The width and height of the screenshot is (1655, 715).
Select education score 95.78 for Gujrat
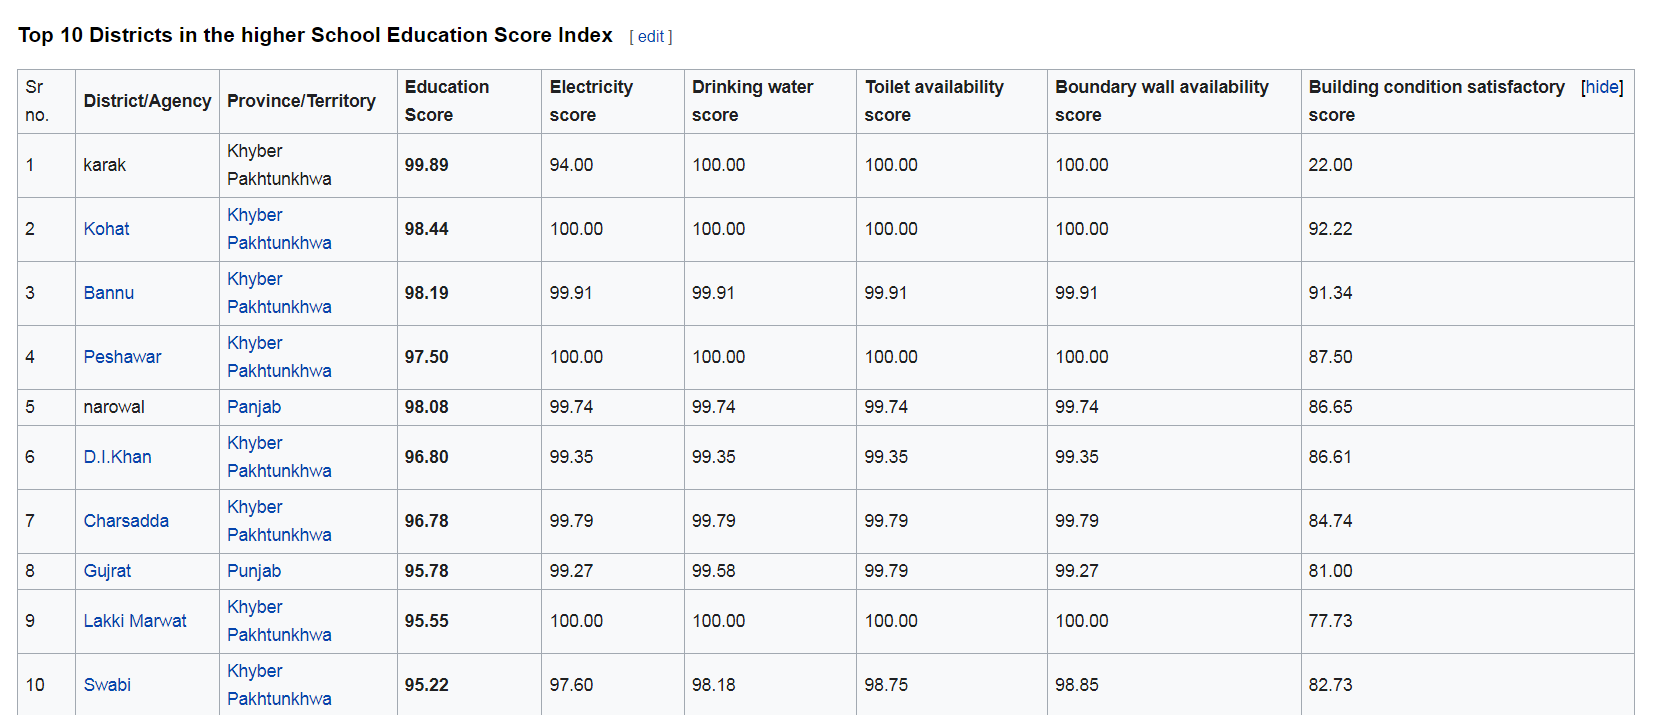(x=426, y=571)
